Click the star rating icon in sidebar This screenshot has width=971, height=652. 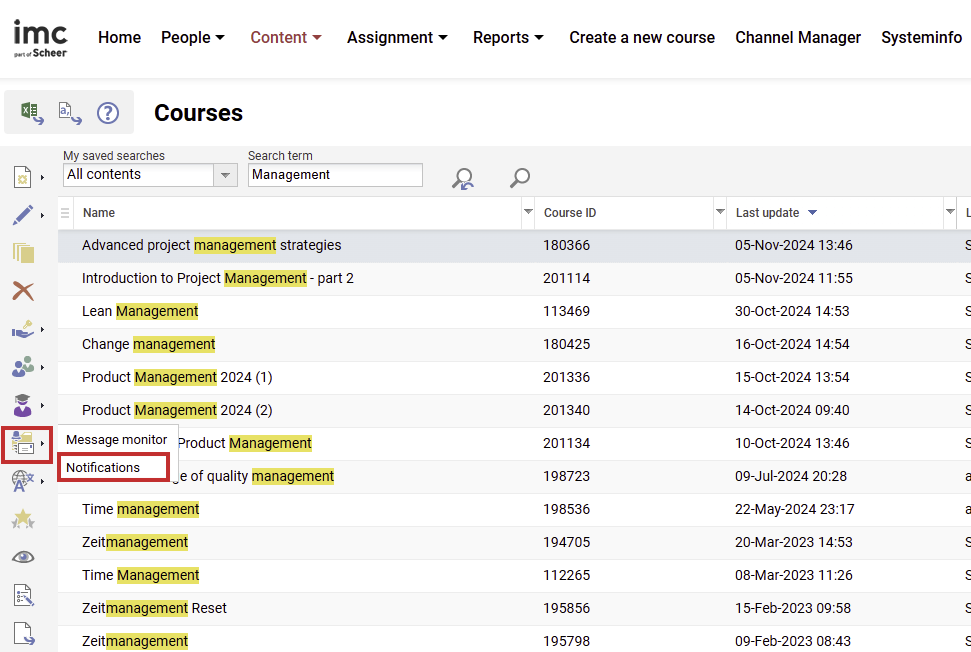point(23,519)
